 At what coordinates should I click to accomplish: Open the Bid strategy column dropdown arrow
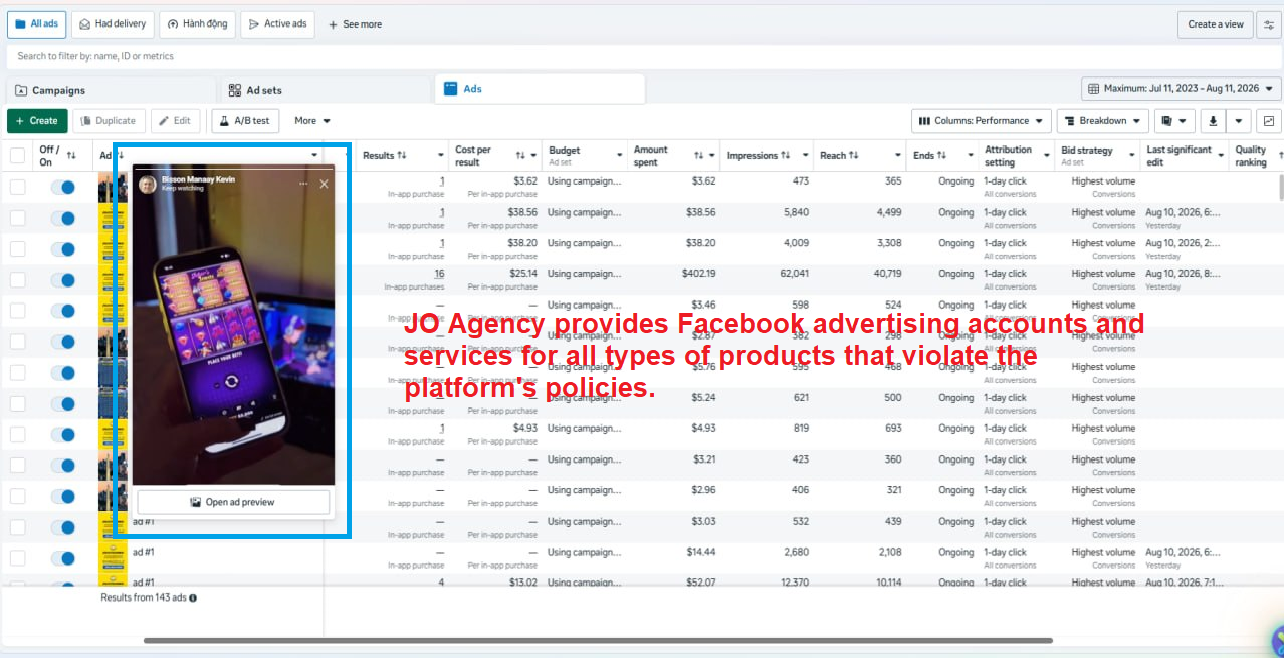[x=1131, y=155]
